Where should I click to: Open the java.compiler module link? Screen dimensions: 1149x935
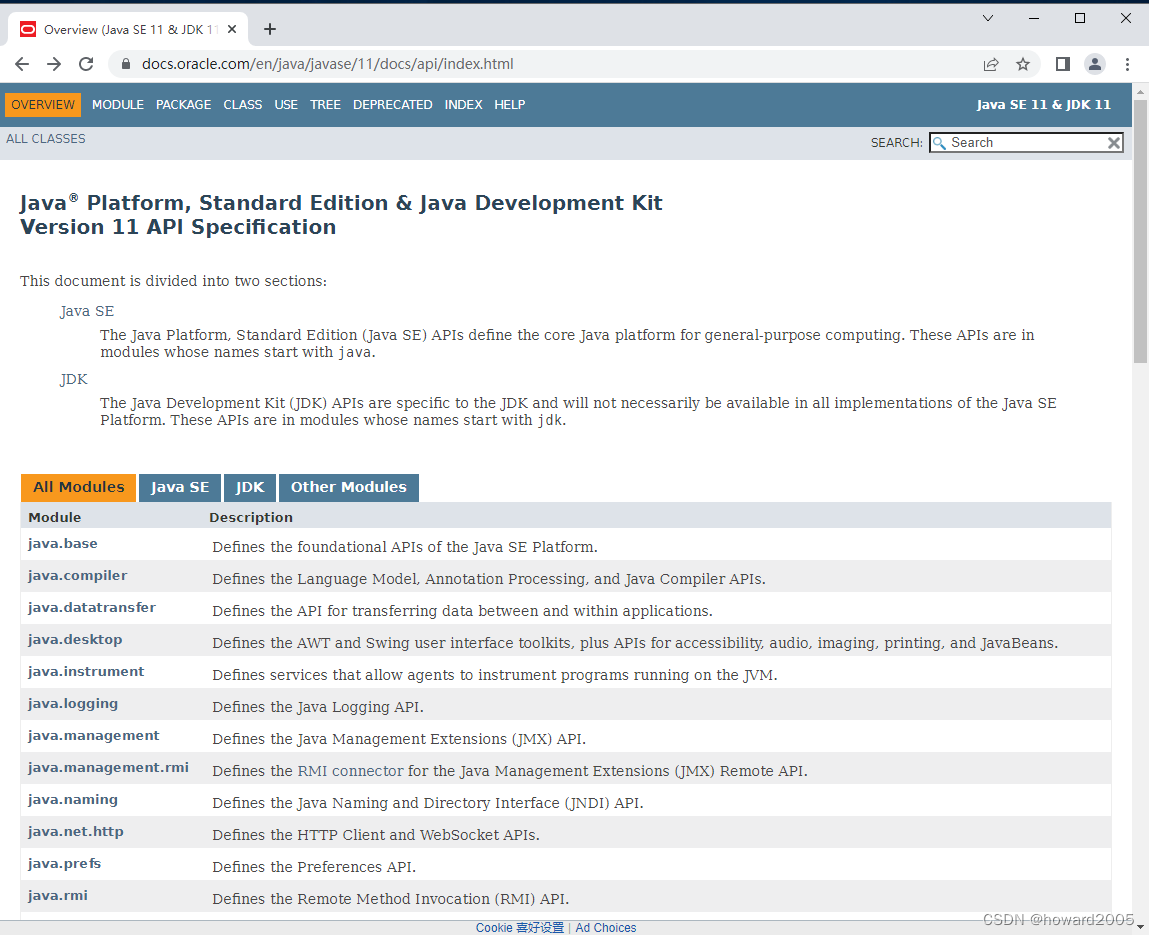click(78, 576)
